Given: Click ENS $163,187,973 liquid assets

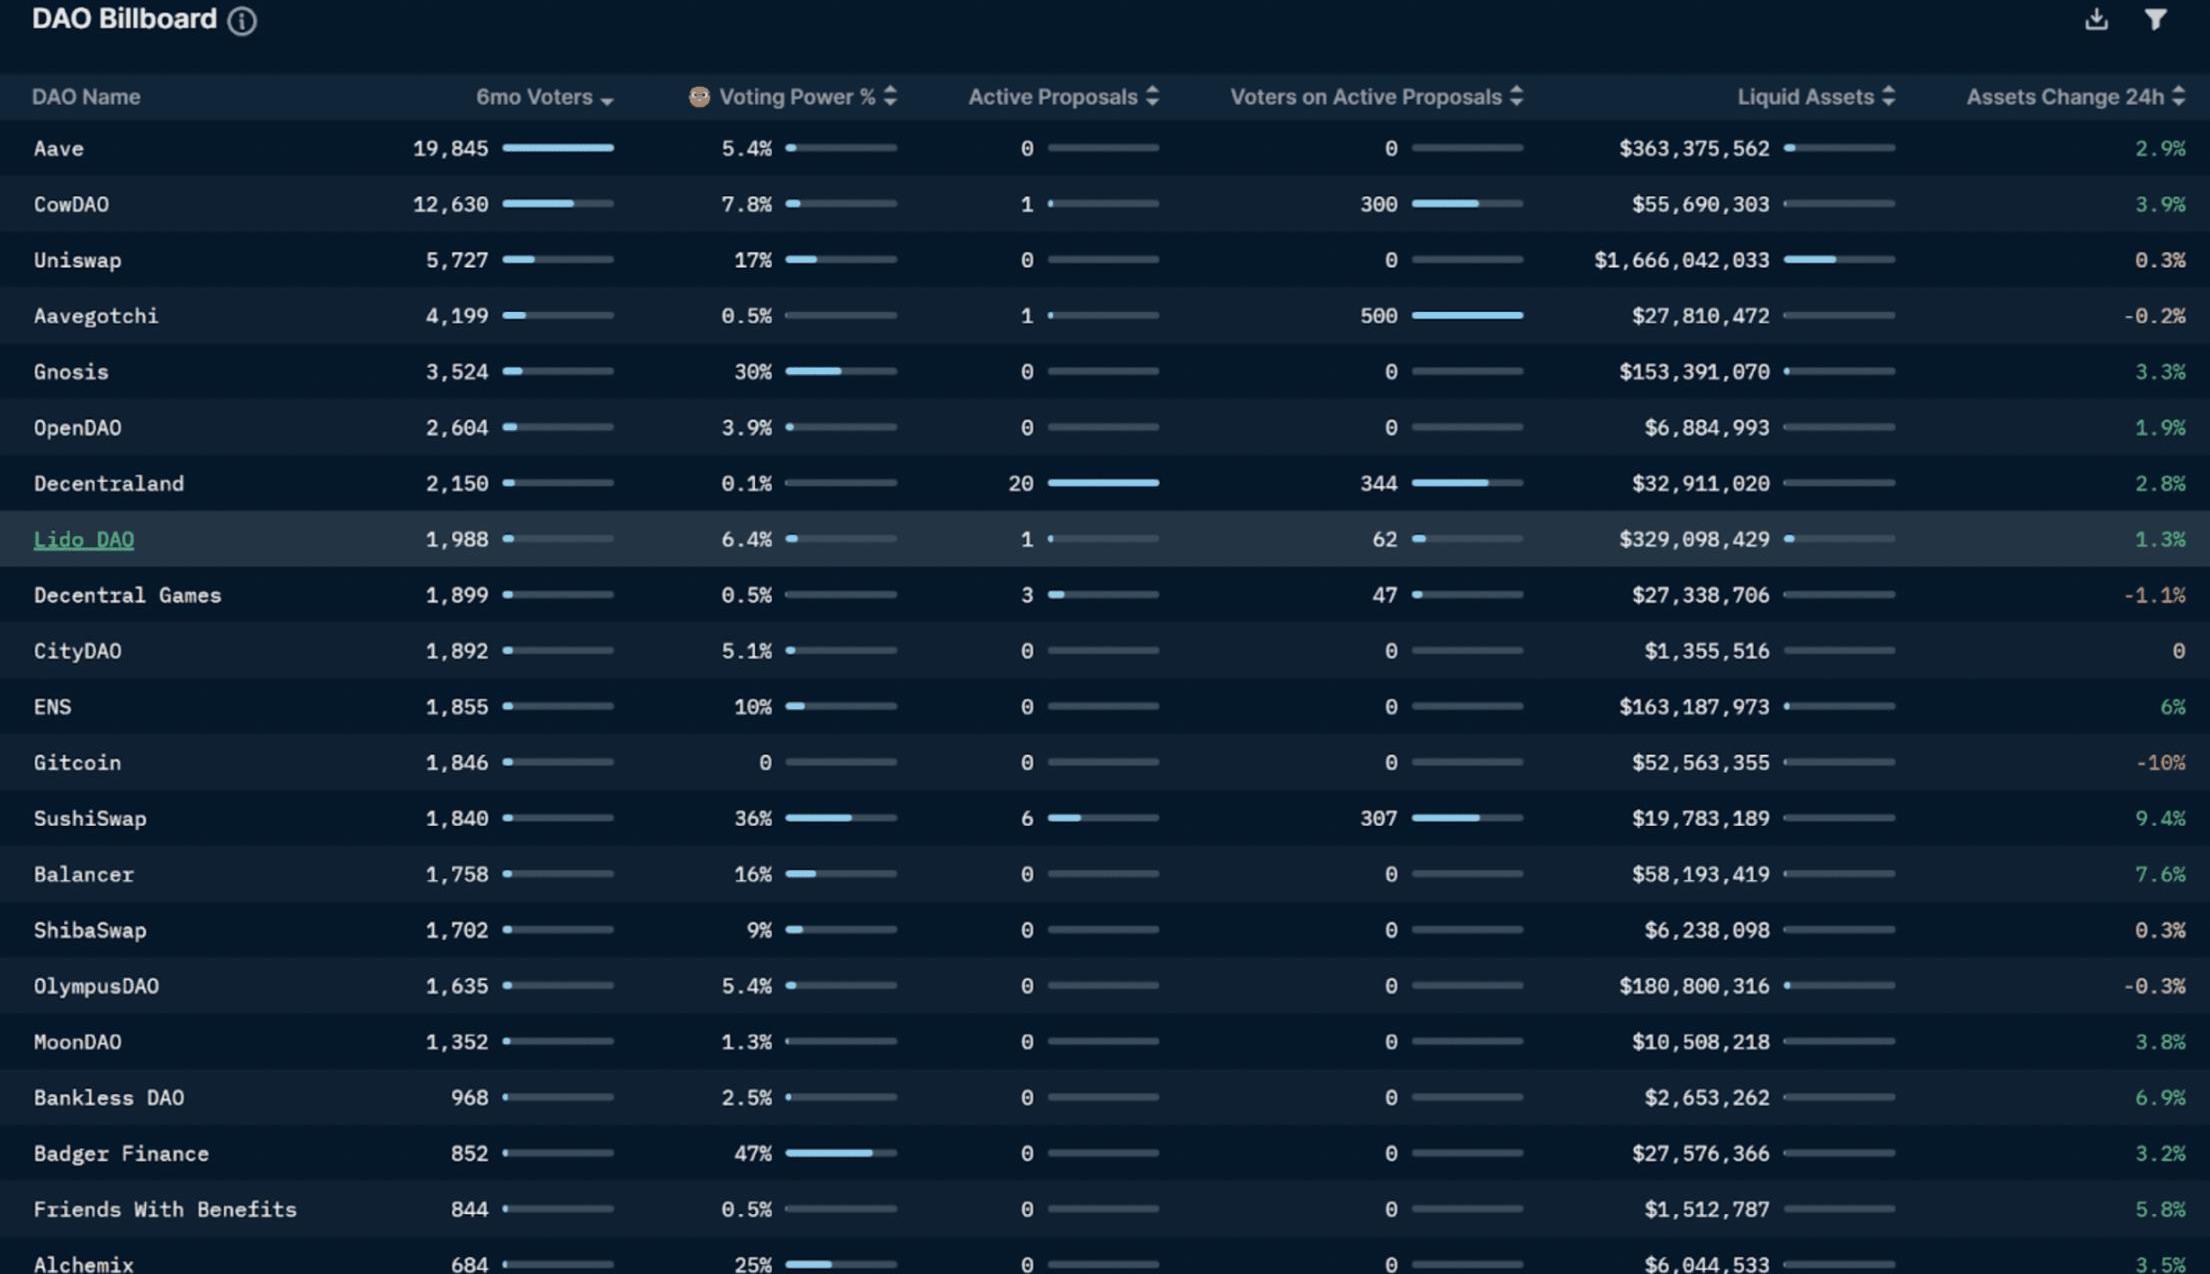Looking at the screenshot, I should pyautogui.click(x=1694, y=707).
